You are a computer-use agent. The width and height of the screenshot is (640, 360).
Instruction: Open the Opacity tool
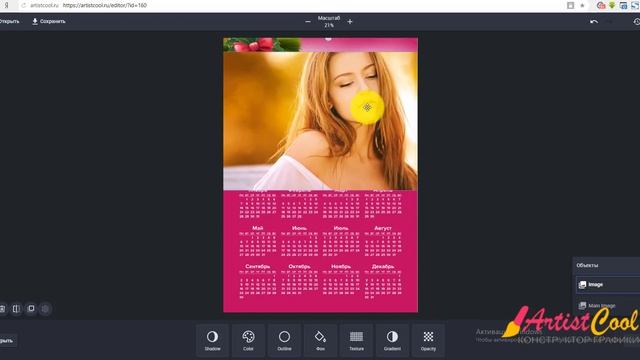coord(428,341)
